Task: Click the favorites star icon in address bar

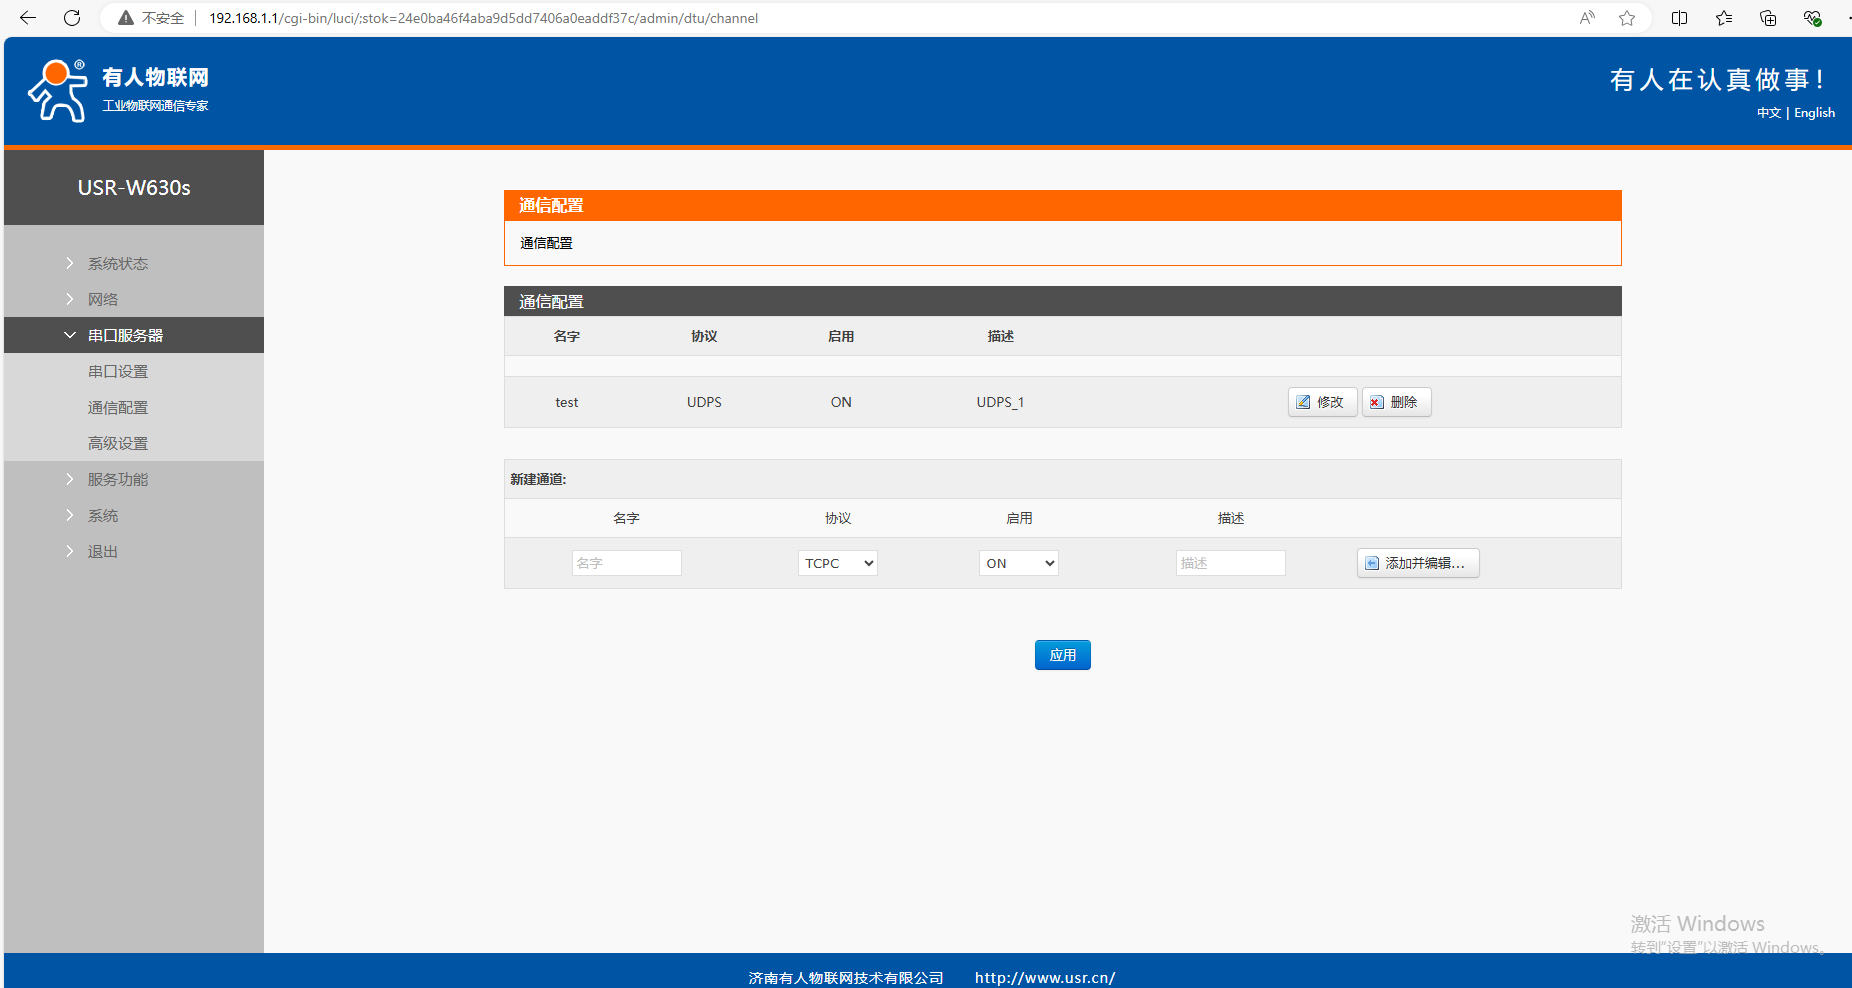Action: pyautogui.click(x=1627, y=18)
